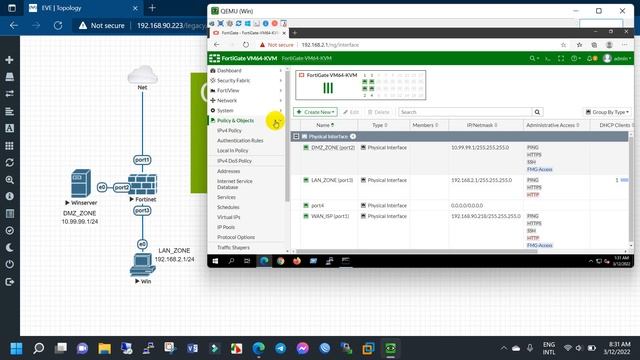Open the CLI console icon in FortiGate header
640x360 pixels.
548,59
